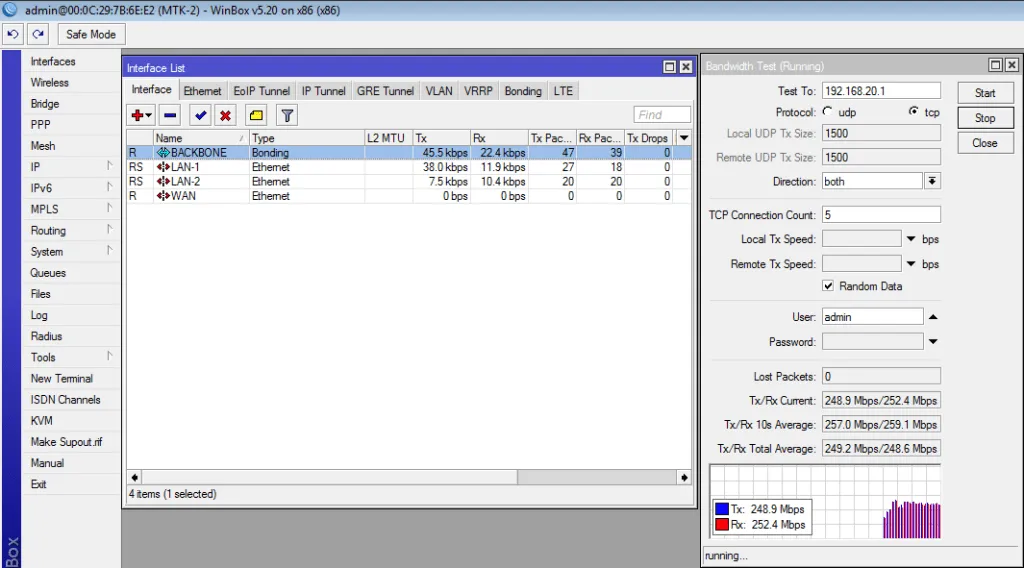Click the horizontal scrollbar thumb in Interface List
This screenshot has height=568, width=1024.
coord(329,477)
